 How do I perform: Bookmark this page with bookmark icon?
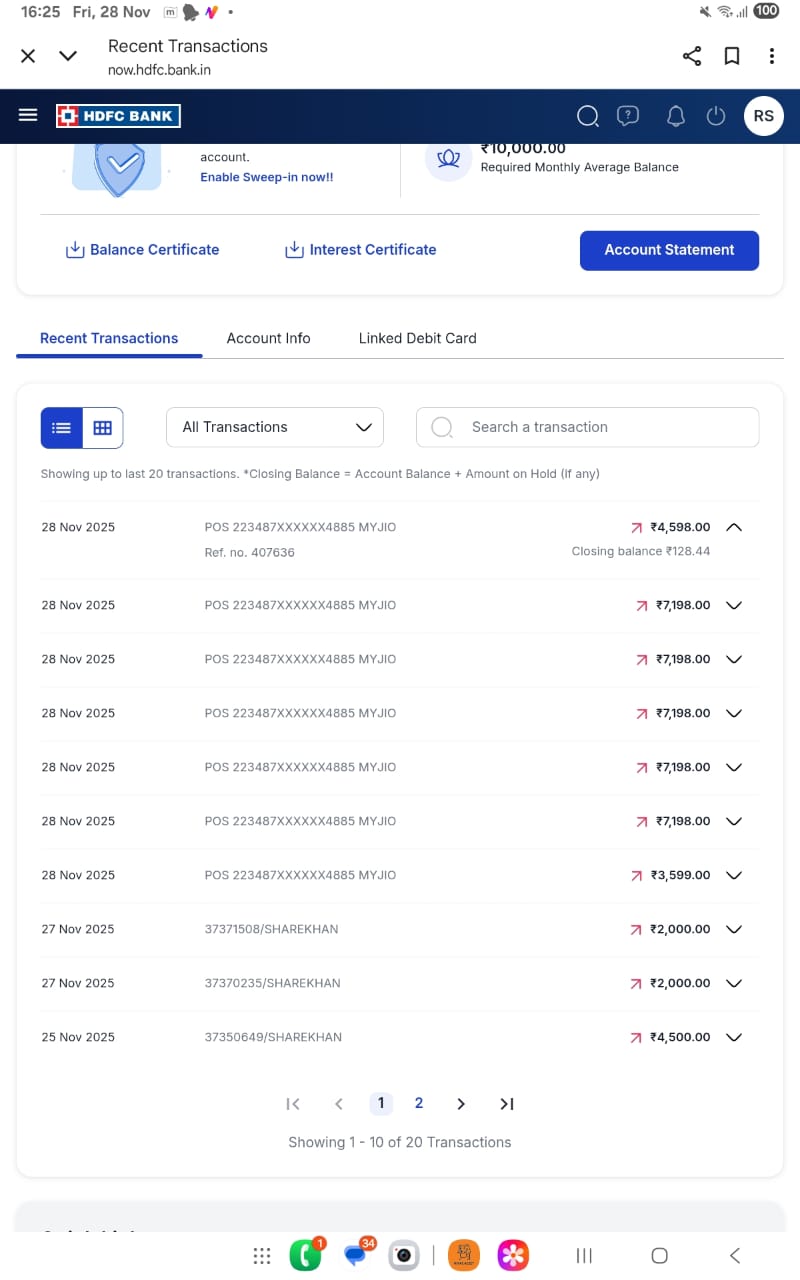click(732, 56)
